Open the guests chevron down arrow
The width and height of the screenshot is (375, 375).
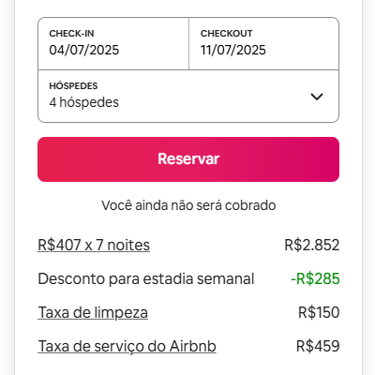[x=317, y=97]
